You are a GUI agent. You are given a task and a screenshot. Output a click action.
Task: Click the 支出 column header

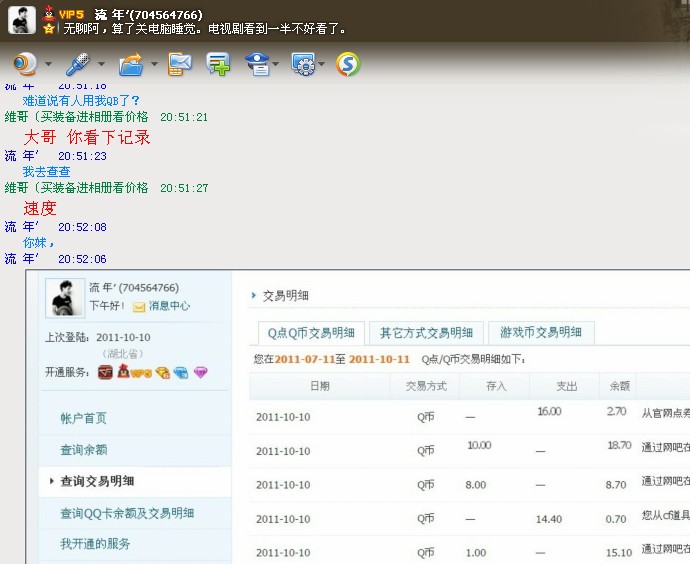[x=566, y=386]
